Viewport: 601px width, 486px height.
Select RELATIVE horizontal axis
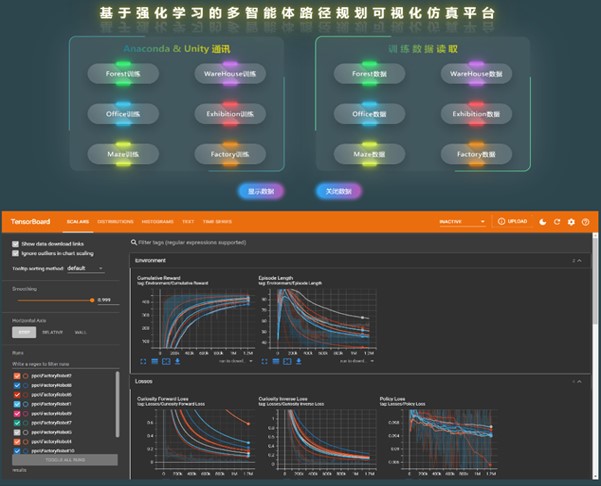click(x=52, y=332)
